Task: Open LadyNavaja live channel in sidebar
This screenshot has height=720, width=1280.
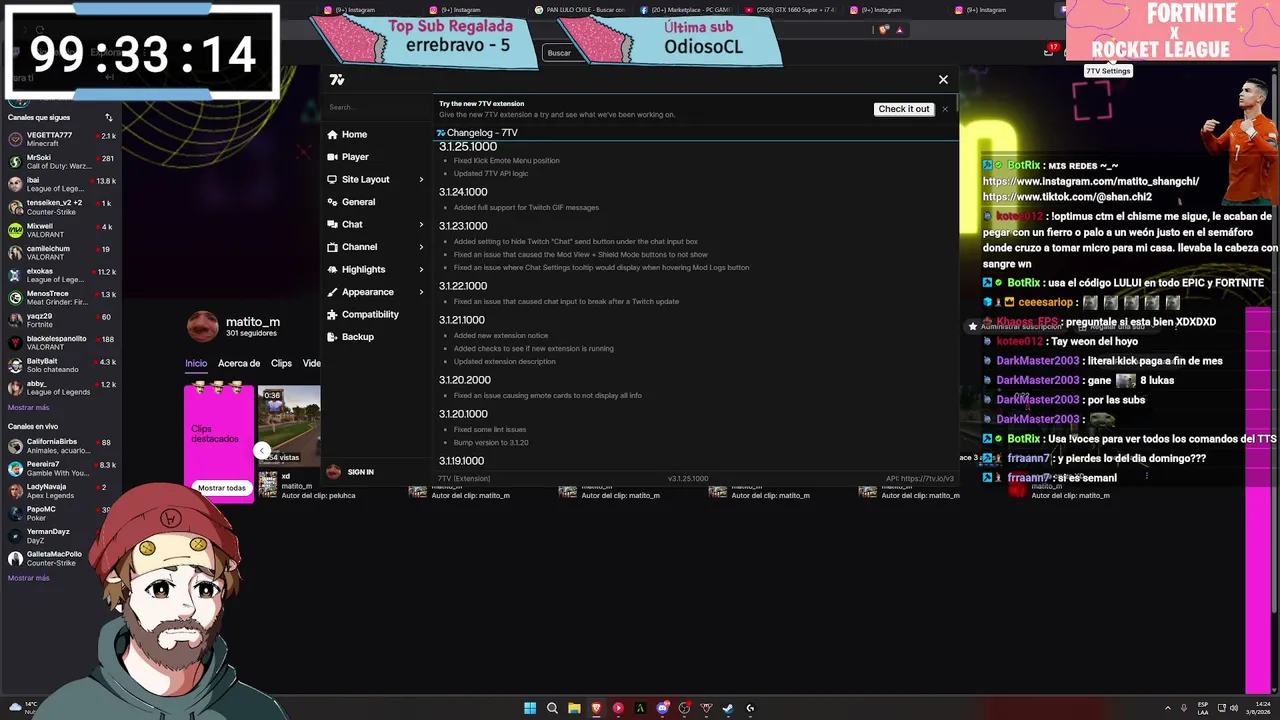Action: click(62, 491)
